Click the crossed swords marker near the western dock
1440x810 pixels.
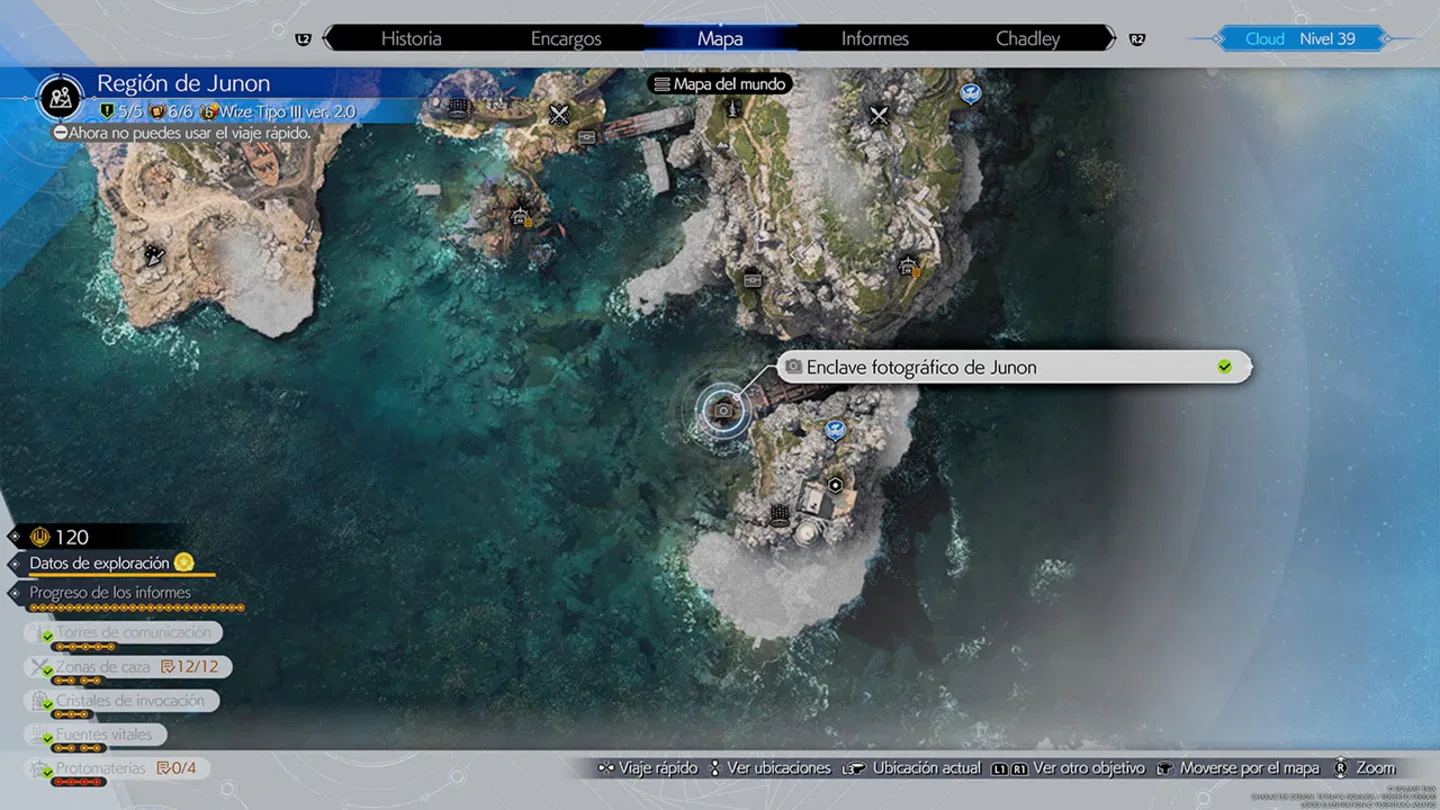coord(559,115)
